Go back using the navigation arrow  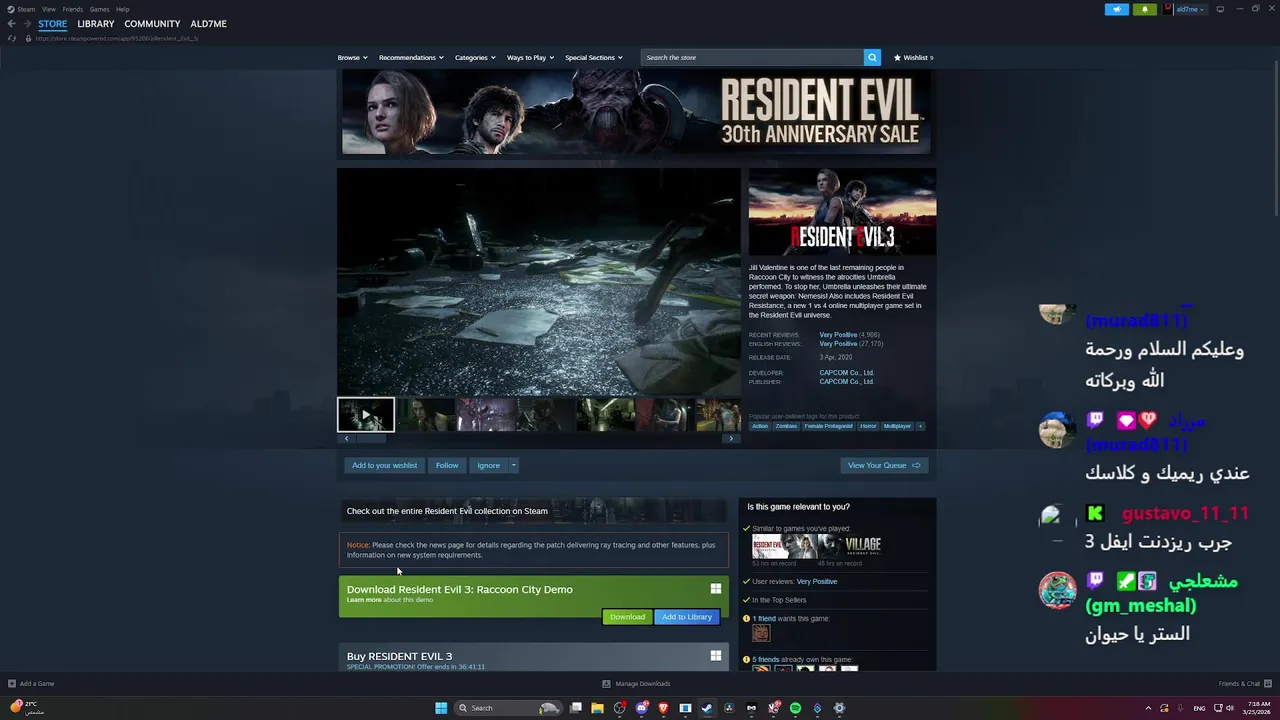(11, 24)
